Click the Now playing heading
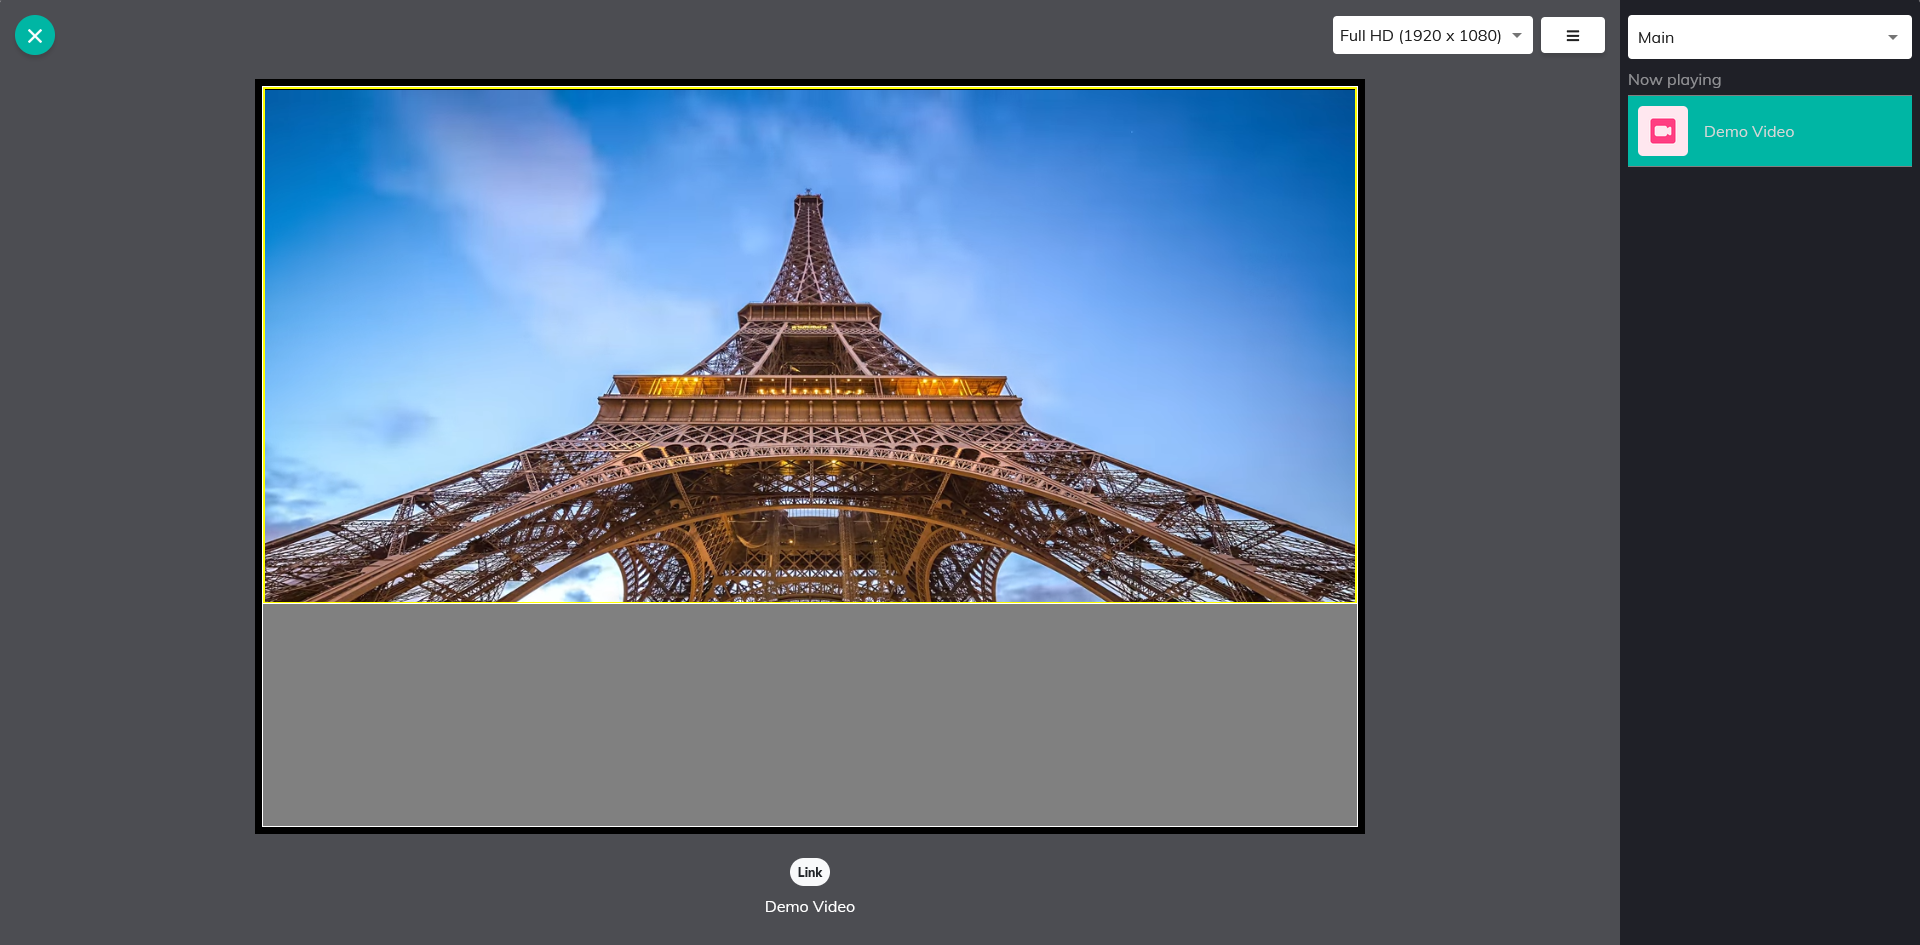This screenshot has height=945, width=1920. point(1674,80)
